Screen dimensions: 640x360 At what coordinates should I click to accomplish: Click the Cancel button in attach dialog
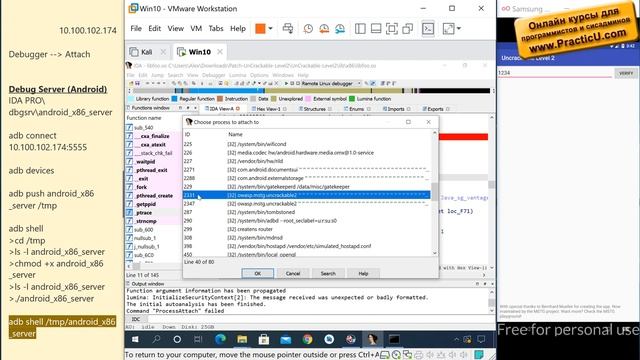(x=293, y=273)
